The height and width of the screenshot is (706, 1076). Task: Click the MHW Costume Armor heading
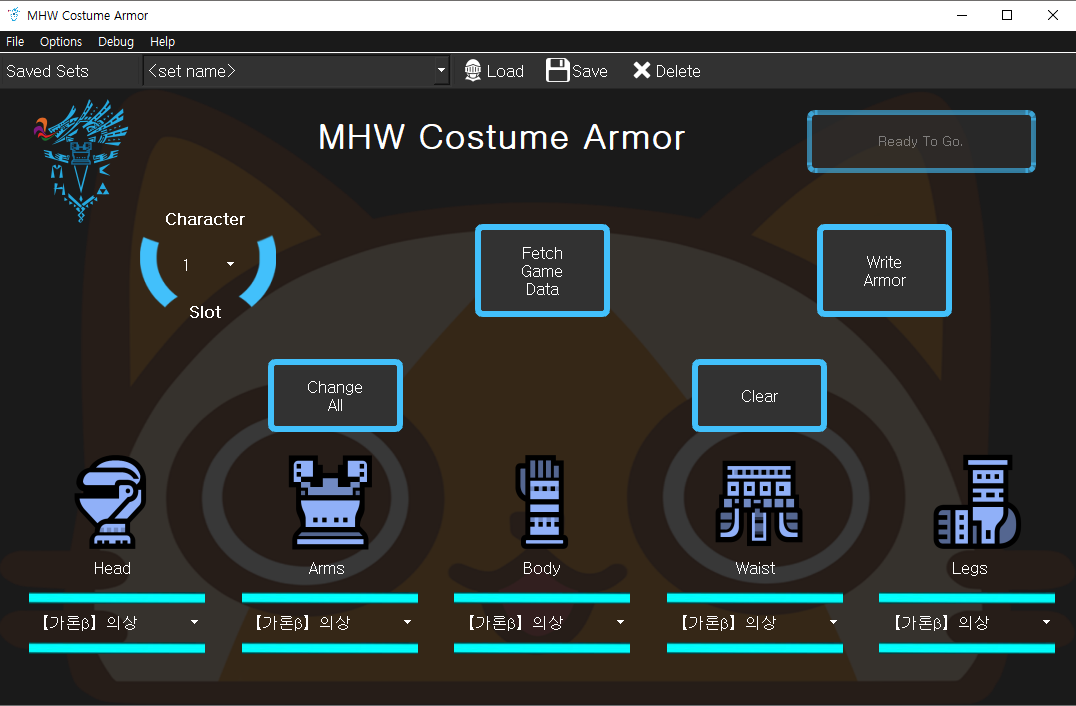pyautogui.click(x=502, y=137)
